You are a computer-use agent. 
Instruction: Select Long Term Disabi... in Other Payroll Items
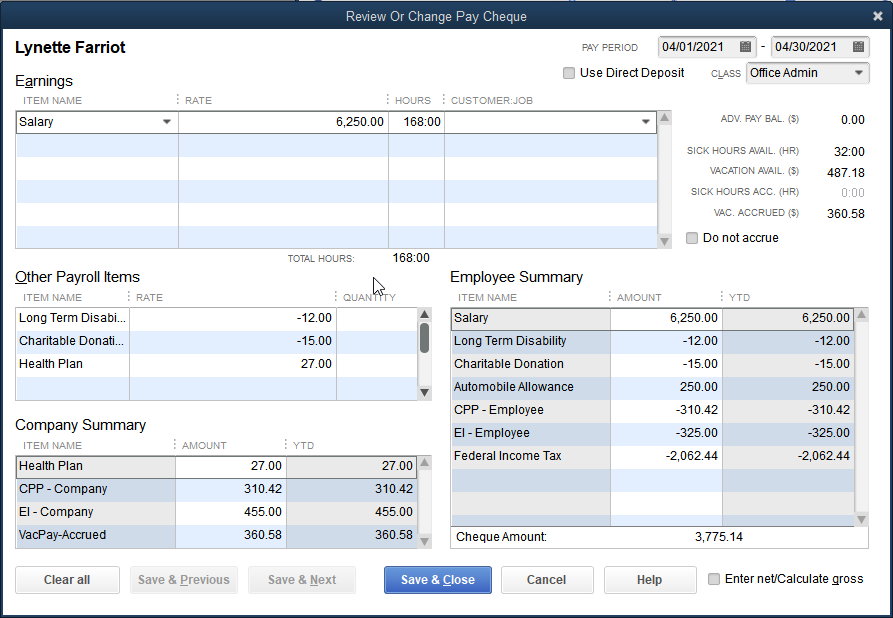point(72,318)
